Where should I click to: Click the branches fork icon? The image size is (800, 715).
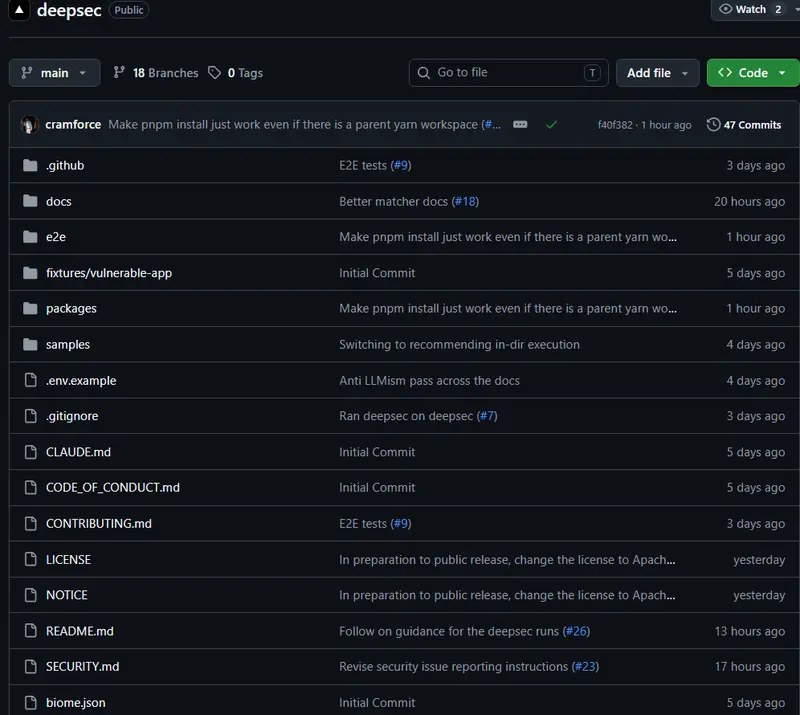coord(119,72)
